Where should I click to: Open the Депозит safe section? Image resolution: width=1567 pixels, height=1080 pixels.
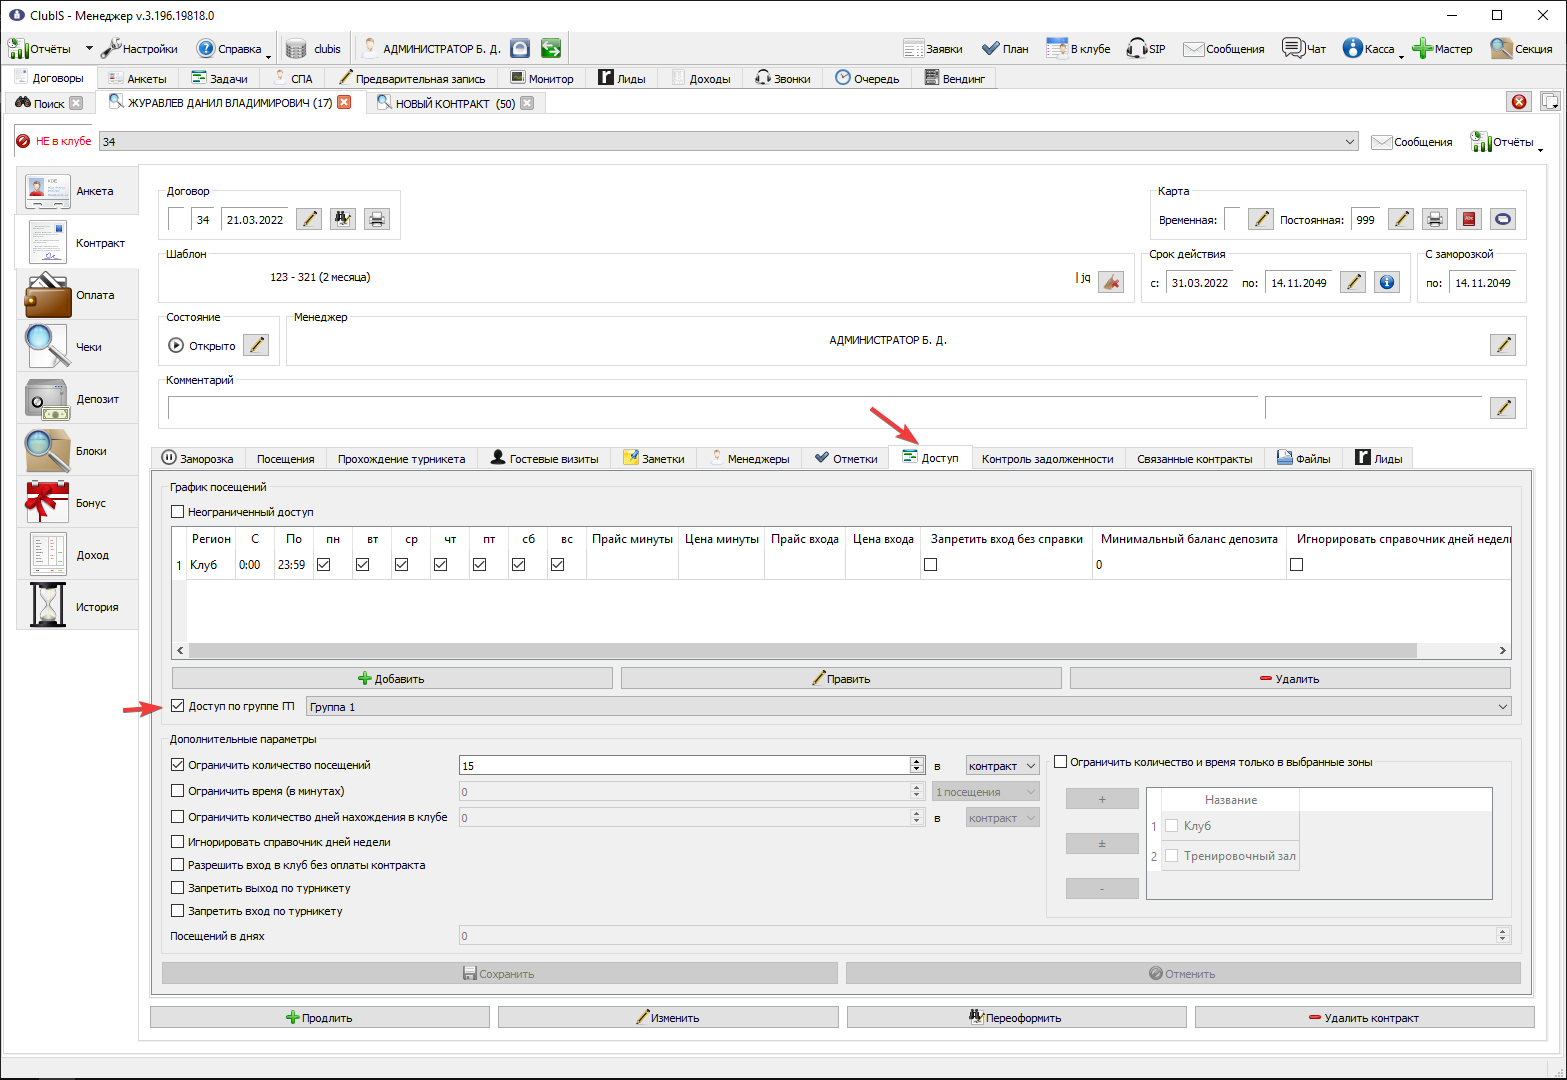pyautogui.click(x=77, y=399)
